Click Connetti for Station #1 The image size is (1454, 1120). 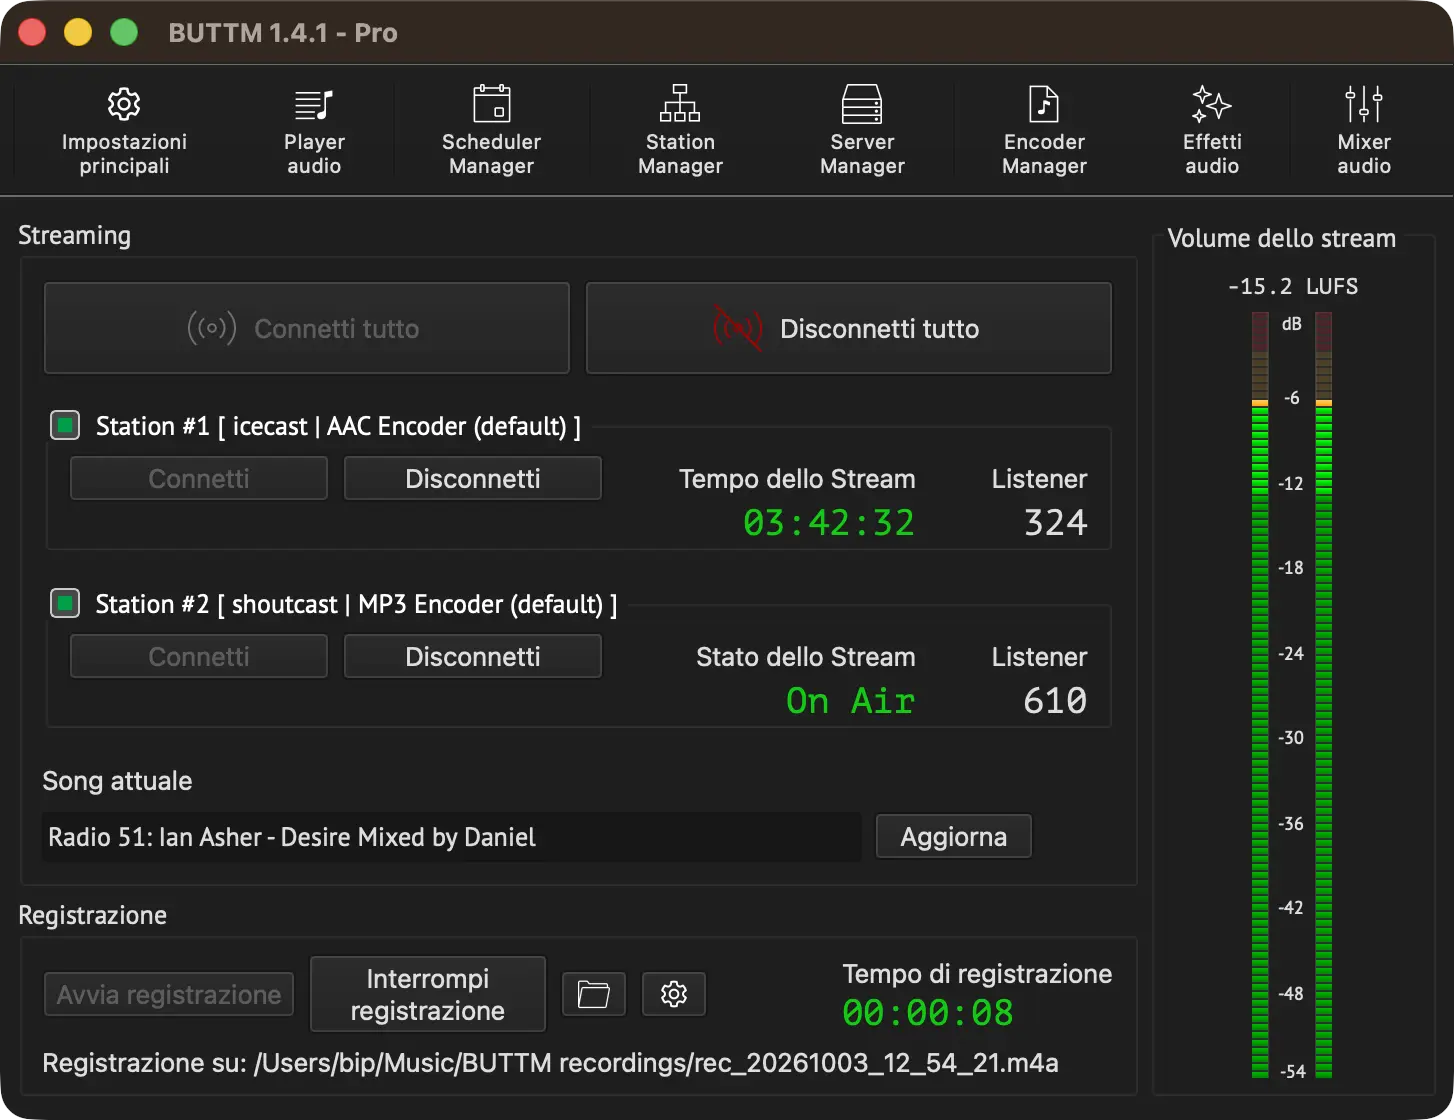coord(199,478)
